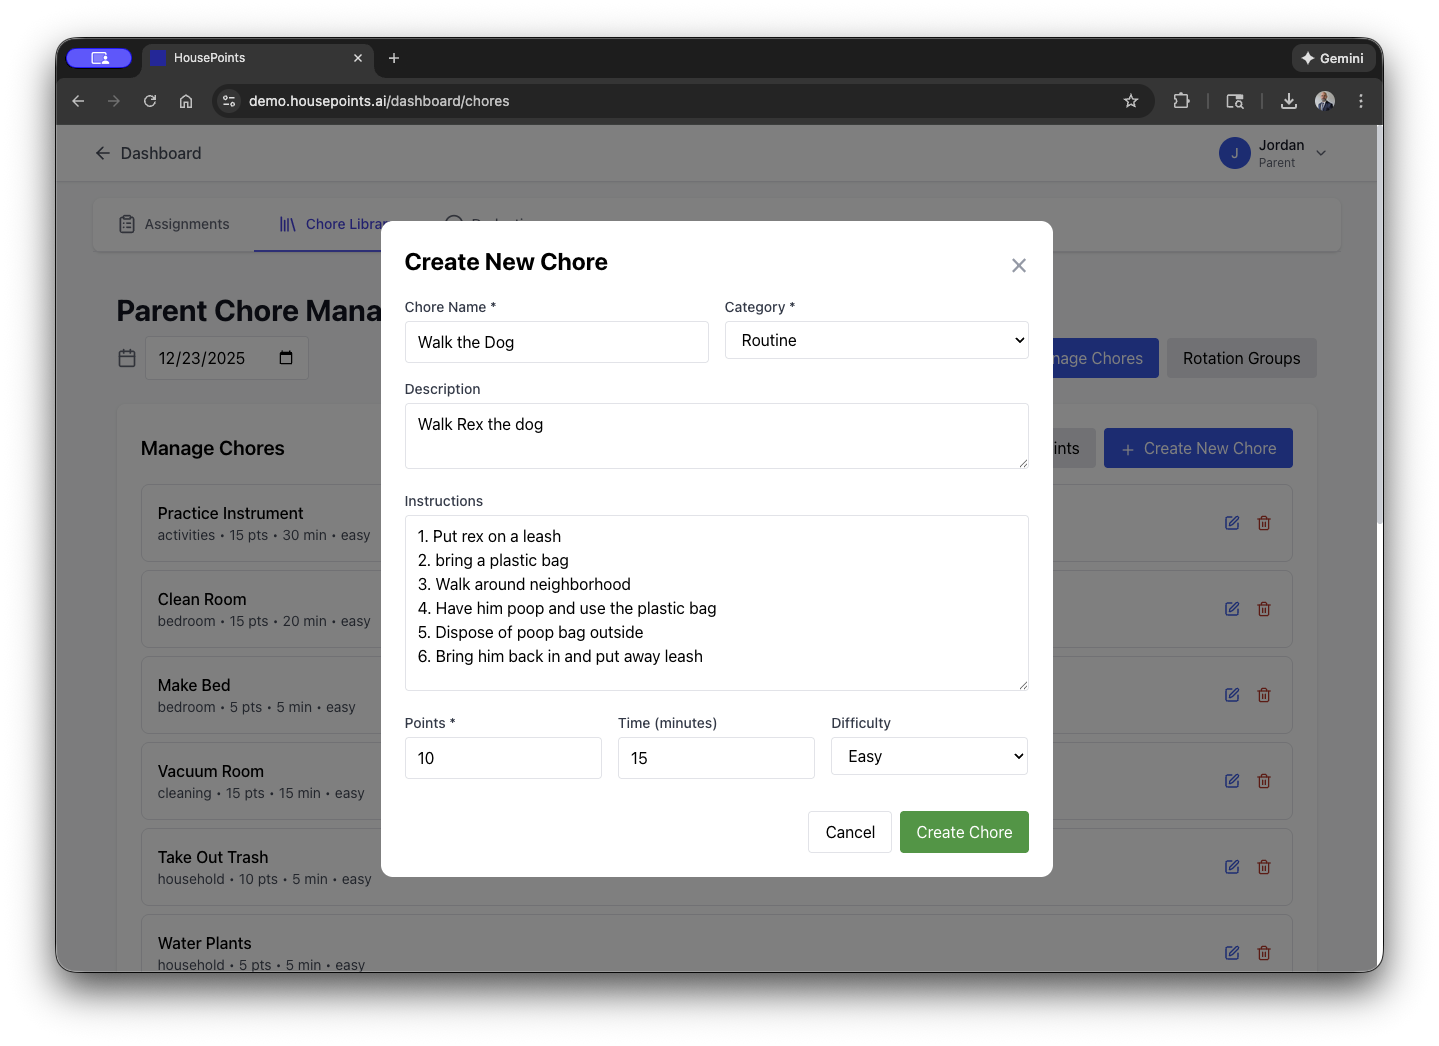Delete the Take Out Trash chore

[1264, 867]
